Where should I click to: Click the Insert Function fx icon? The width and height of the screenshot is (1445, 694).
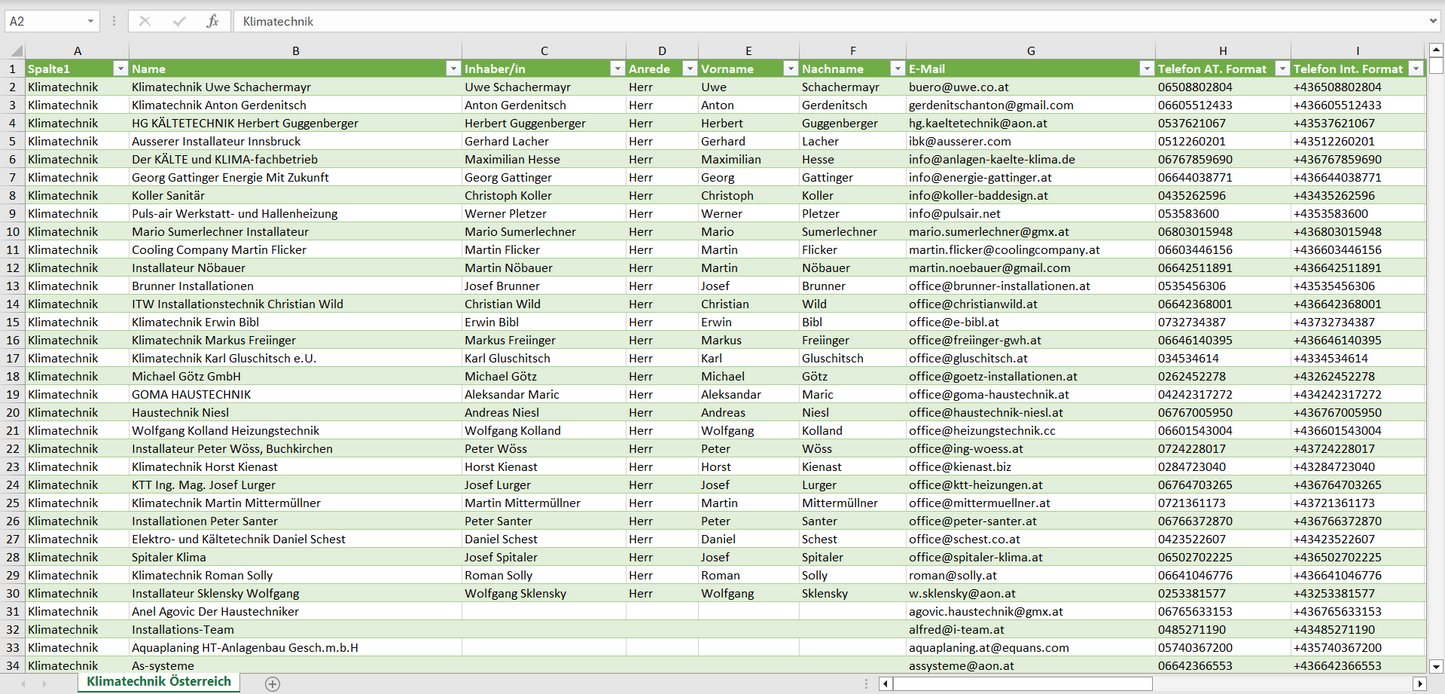pos(212,21)
